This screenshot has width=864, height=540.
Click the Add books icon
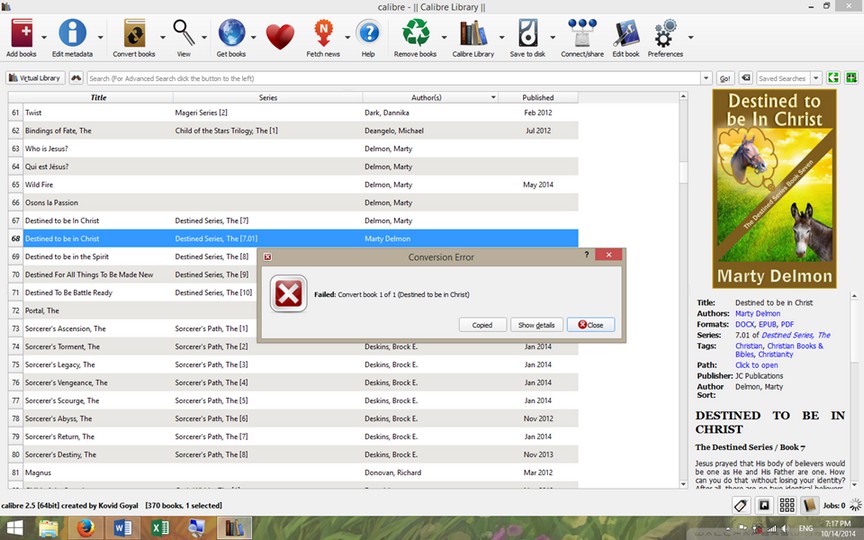(21, 34)
